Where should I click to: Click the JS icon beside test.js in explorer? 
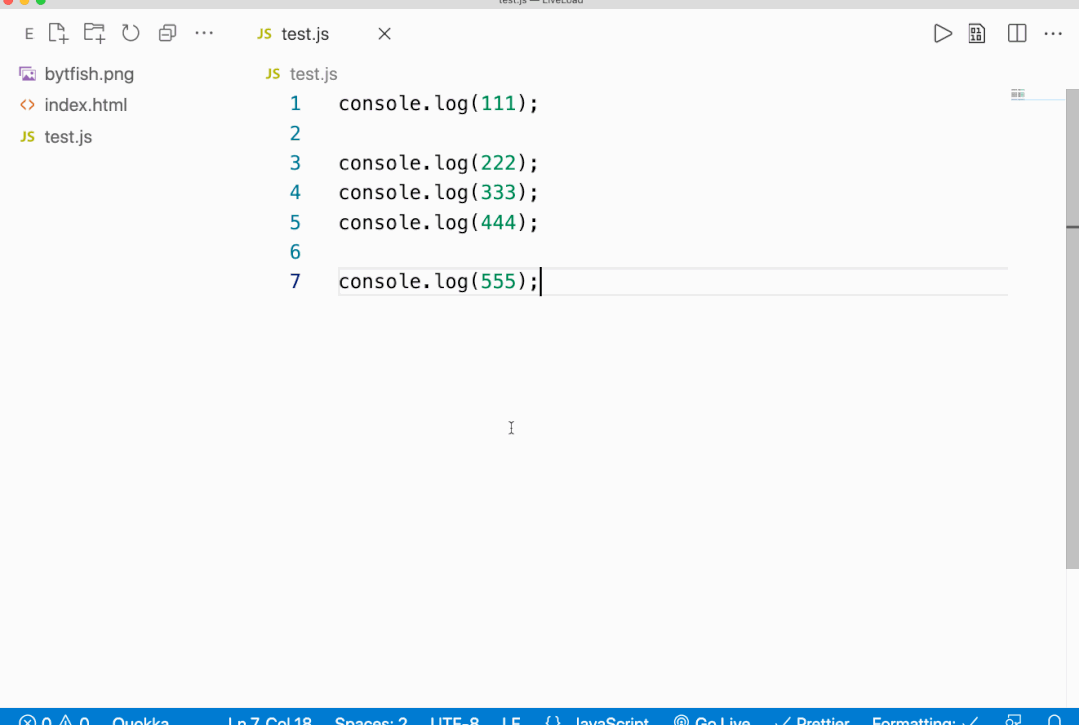pyautogui.click(x=28, y=136)
